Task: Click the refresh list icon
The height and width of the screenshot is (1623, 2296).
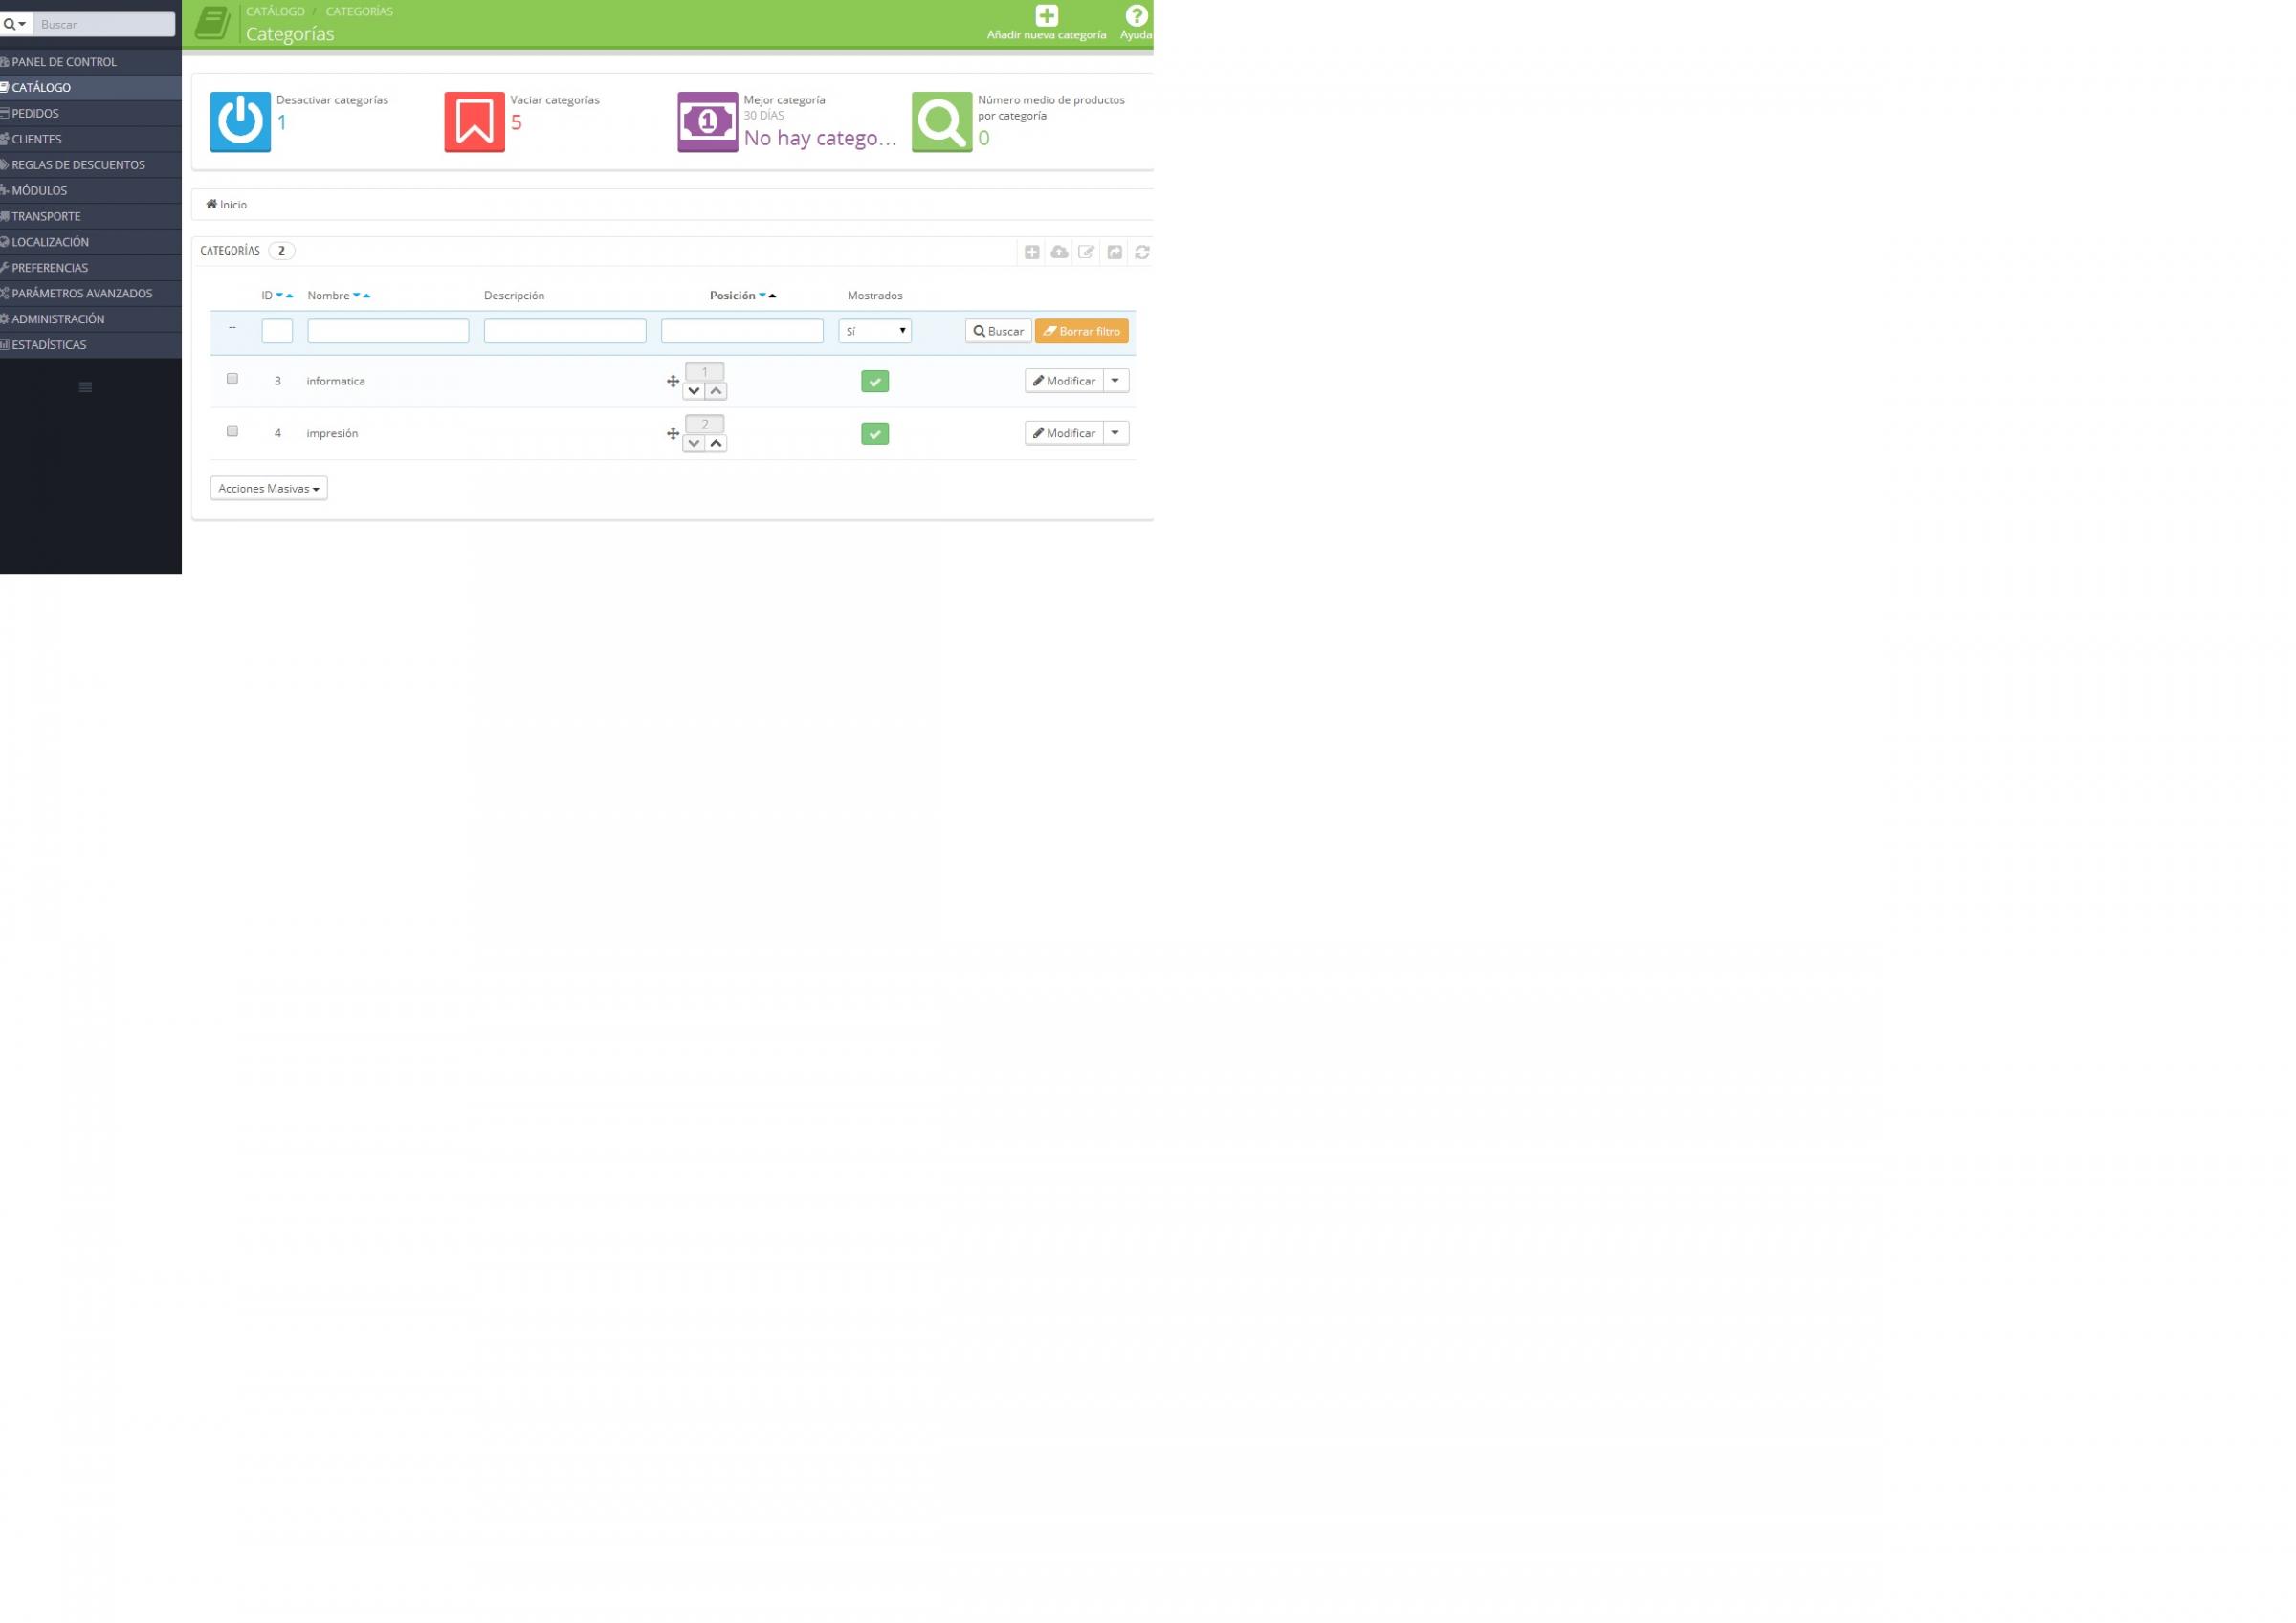Action: 1141,252
